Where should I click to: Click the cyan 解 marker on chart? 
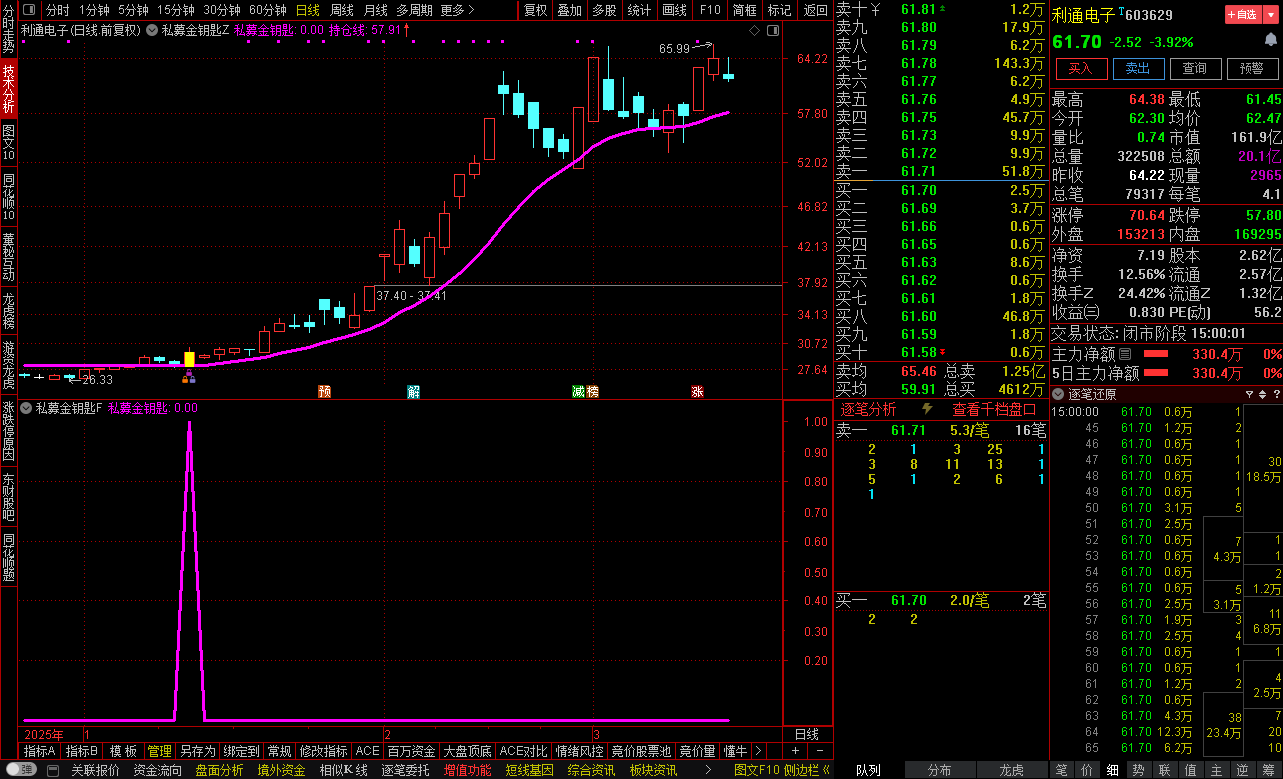coord(413,391)
